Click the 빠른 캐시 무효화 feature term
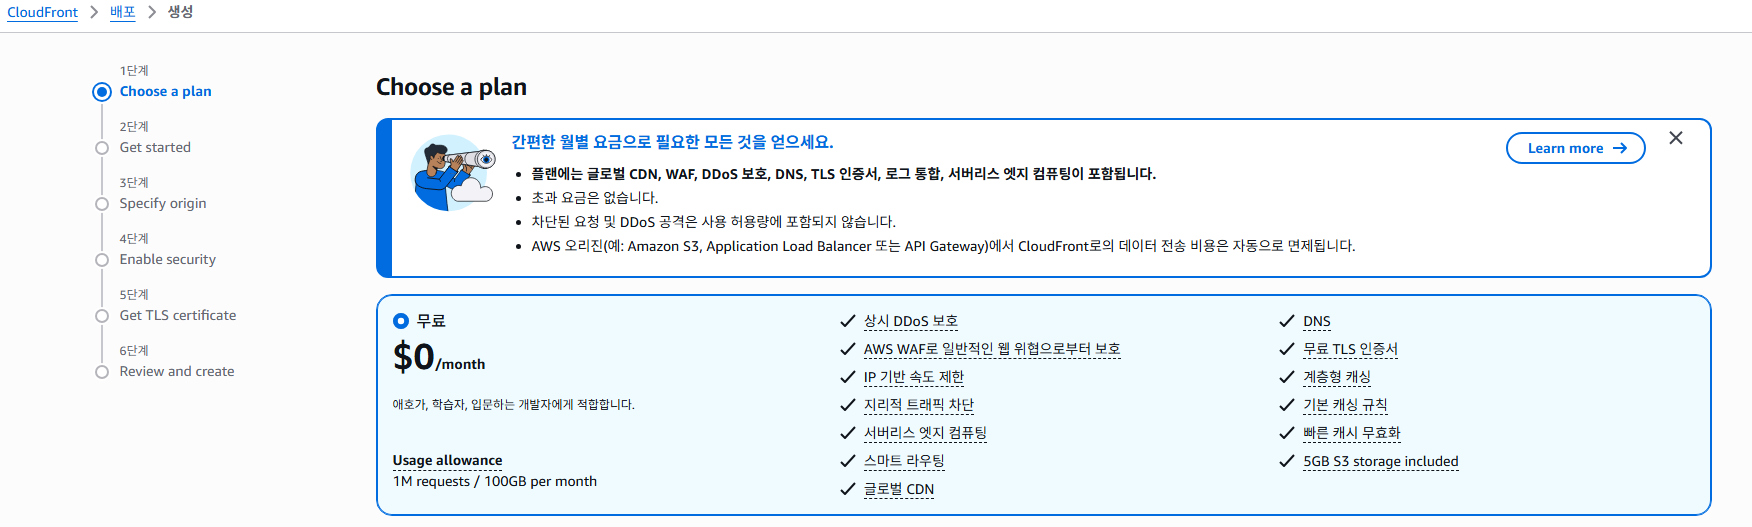 pyautogui.click(x=1352, y=433)
